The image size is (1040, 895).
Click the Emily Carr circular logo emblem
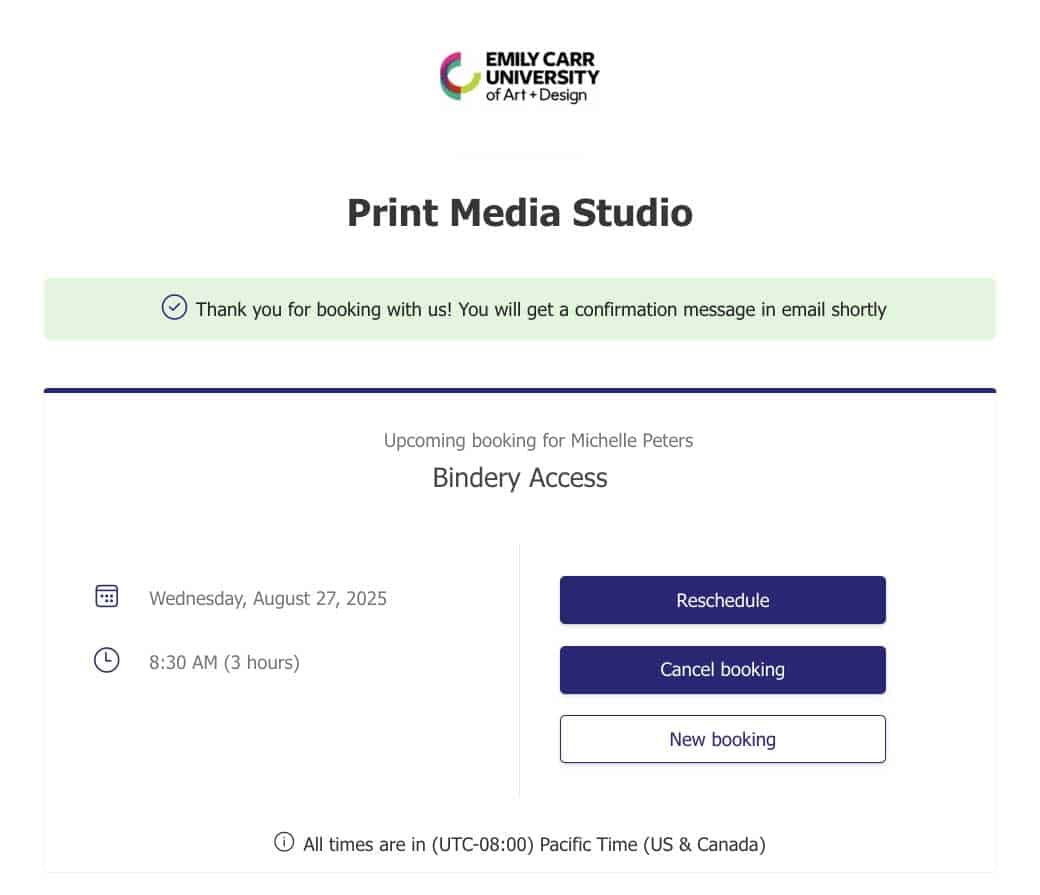click(459, 76)
